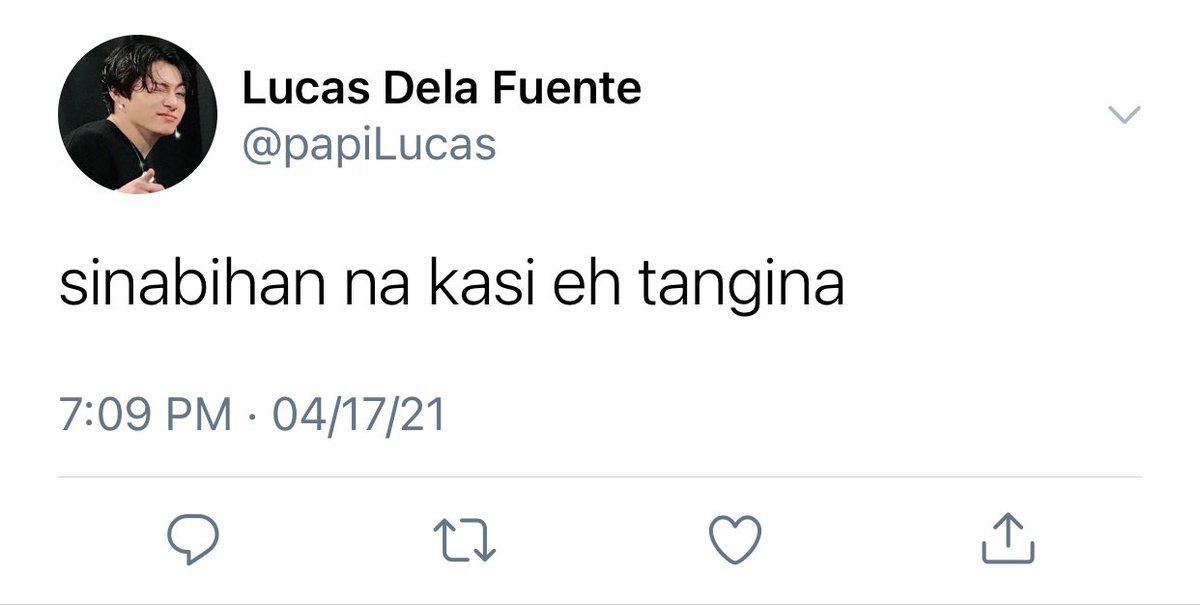Show more actions via the down arrow
1200x605 pixels.
1126,116
